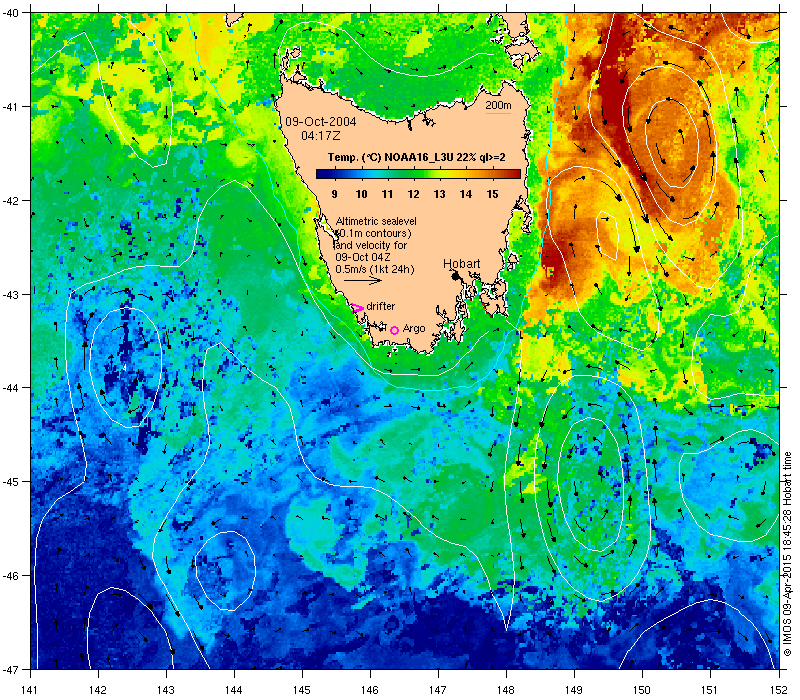Click the 'and velocity for' text line
The height and width of the screenshot is (700, 800).
coord(371,245)
